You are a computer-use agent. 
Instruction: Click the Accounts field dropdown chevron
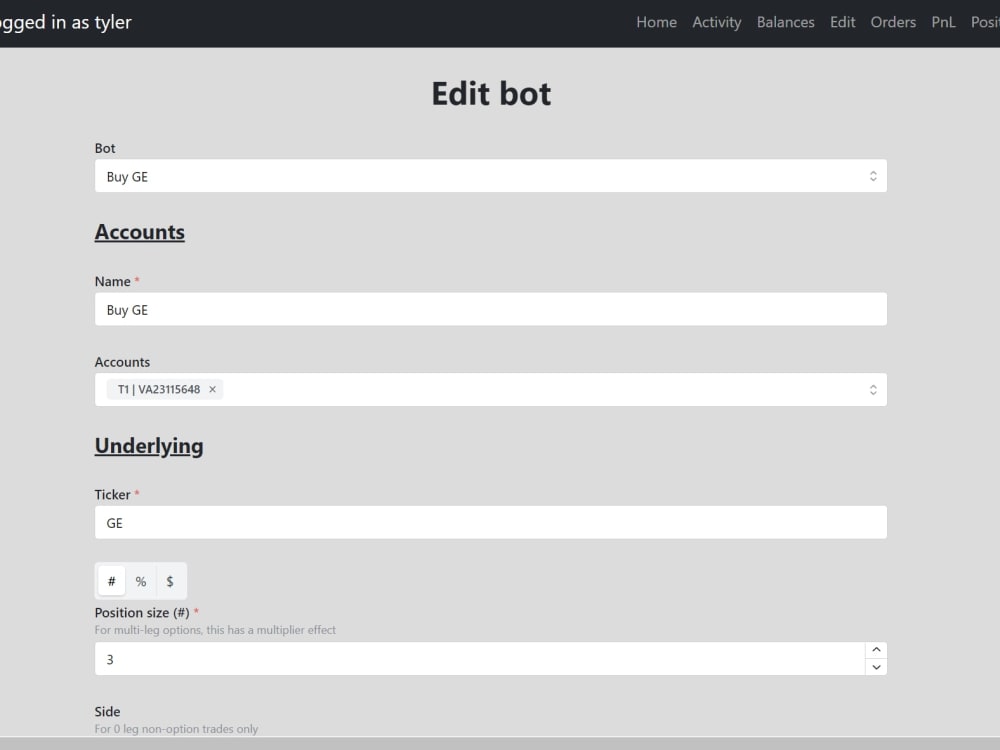point(875,389)
